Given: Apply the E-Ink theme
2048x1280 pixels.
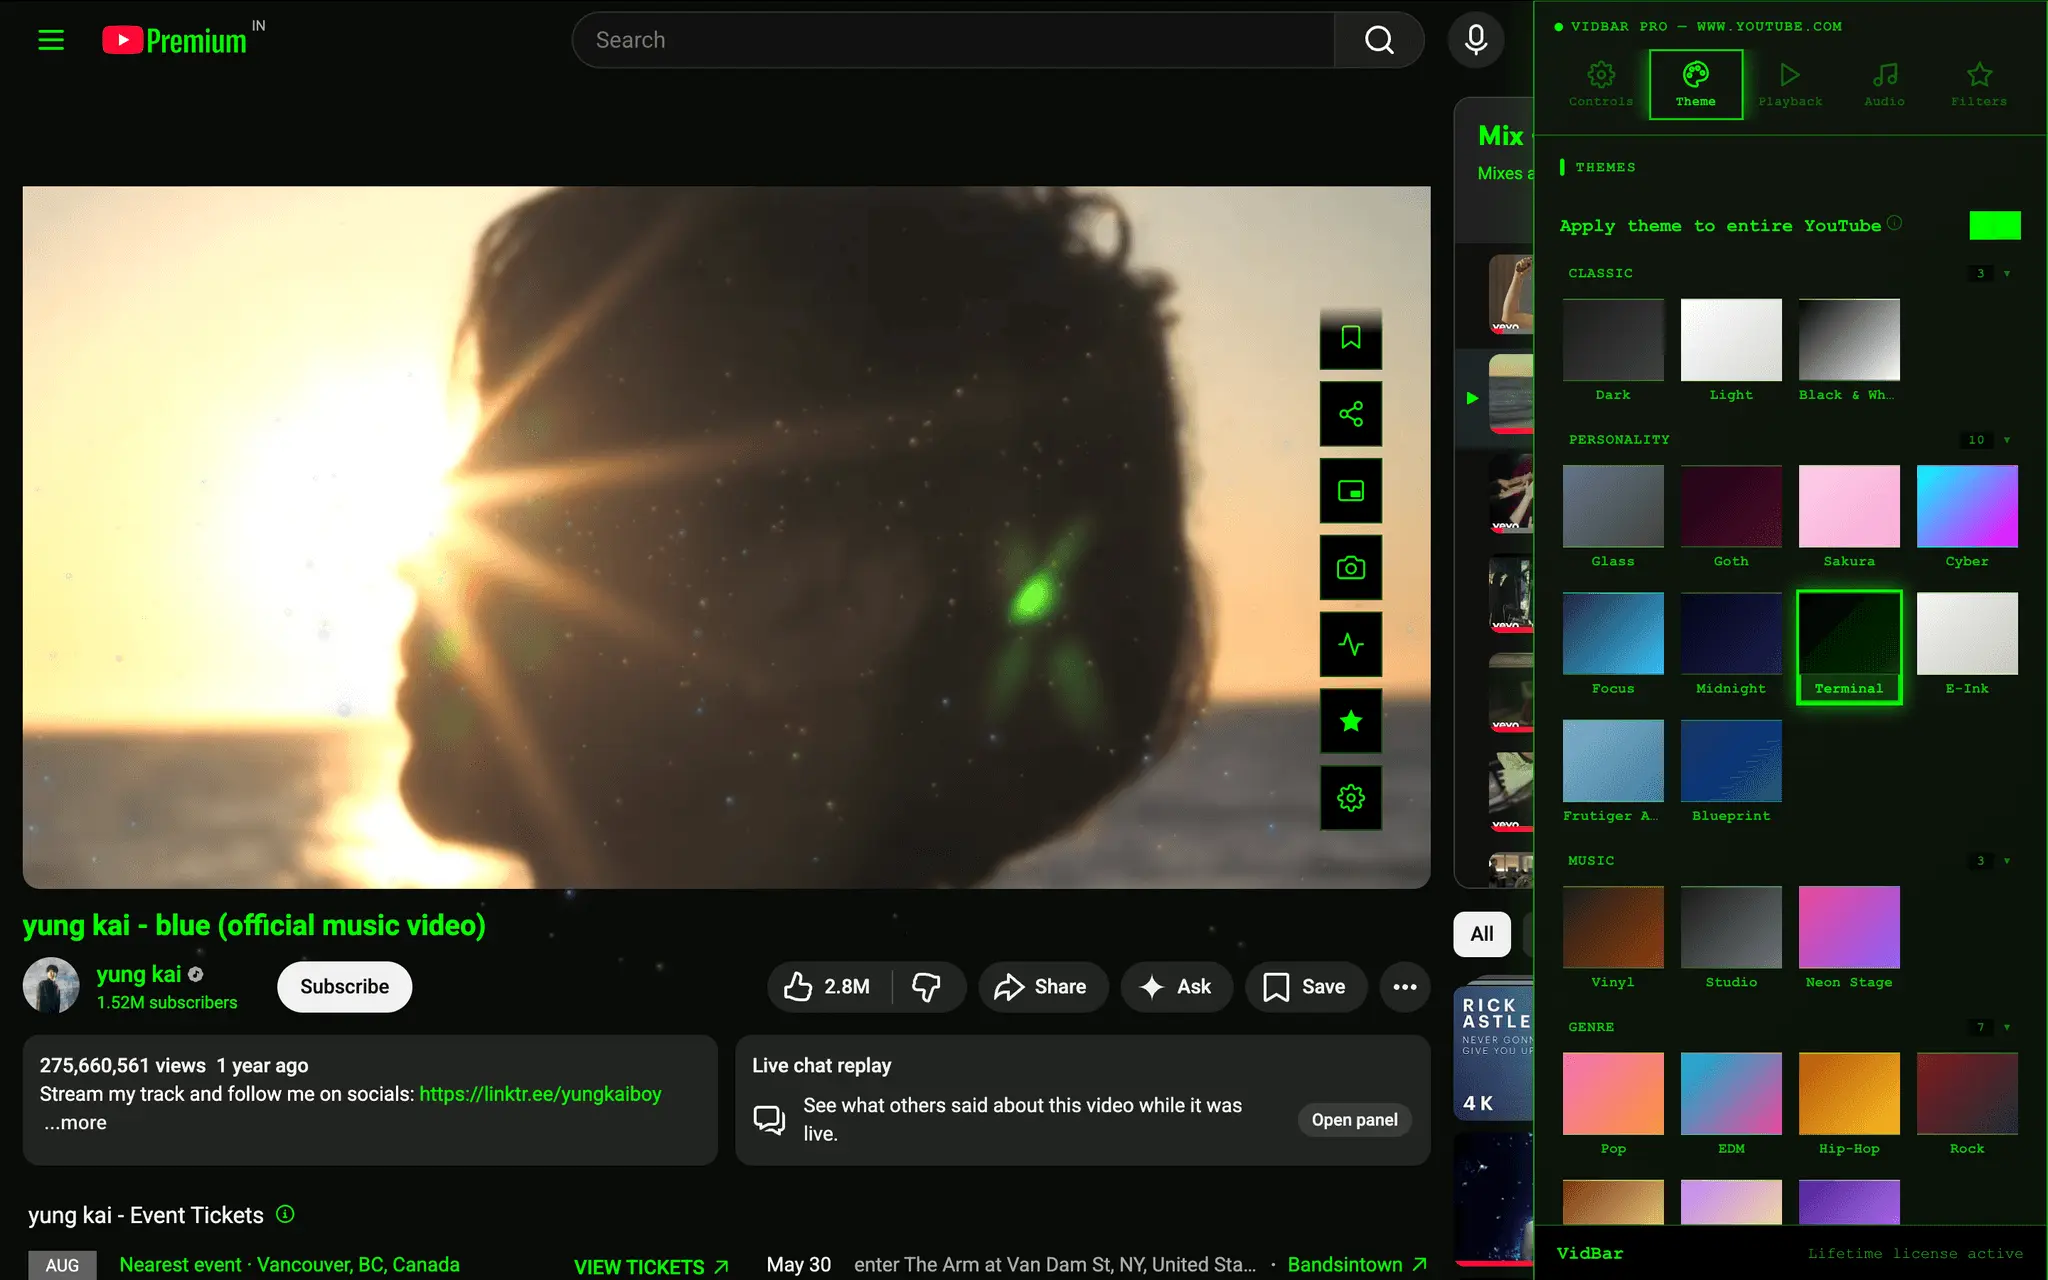Looking at the screenshot, I should 1967,644.
